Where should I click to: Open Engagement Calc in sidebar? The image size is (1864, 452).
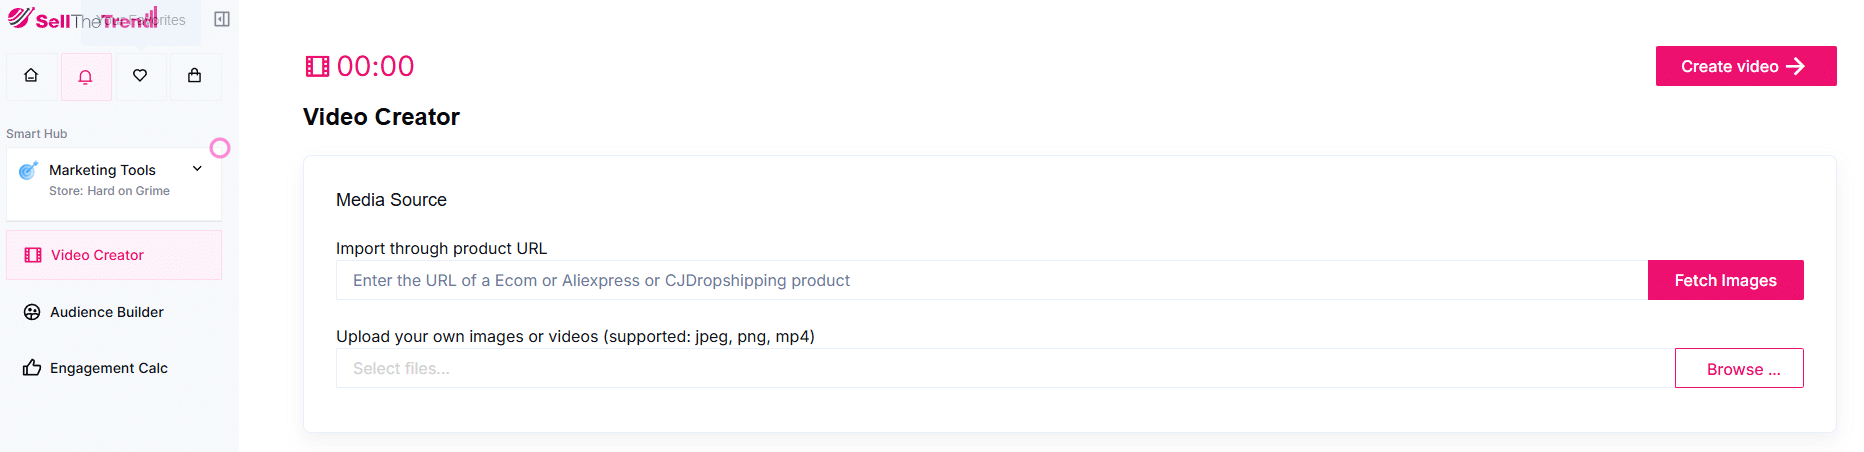click(x=108, y=368)
